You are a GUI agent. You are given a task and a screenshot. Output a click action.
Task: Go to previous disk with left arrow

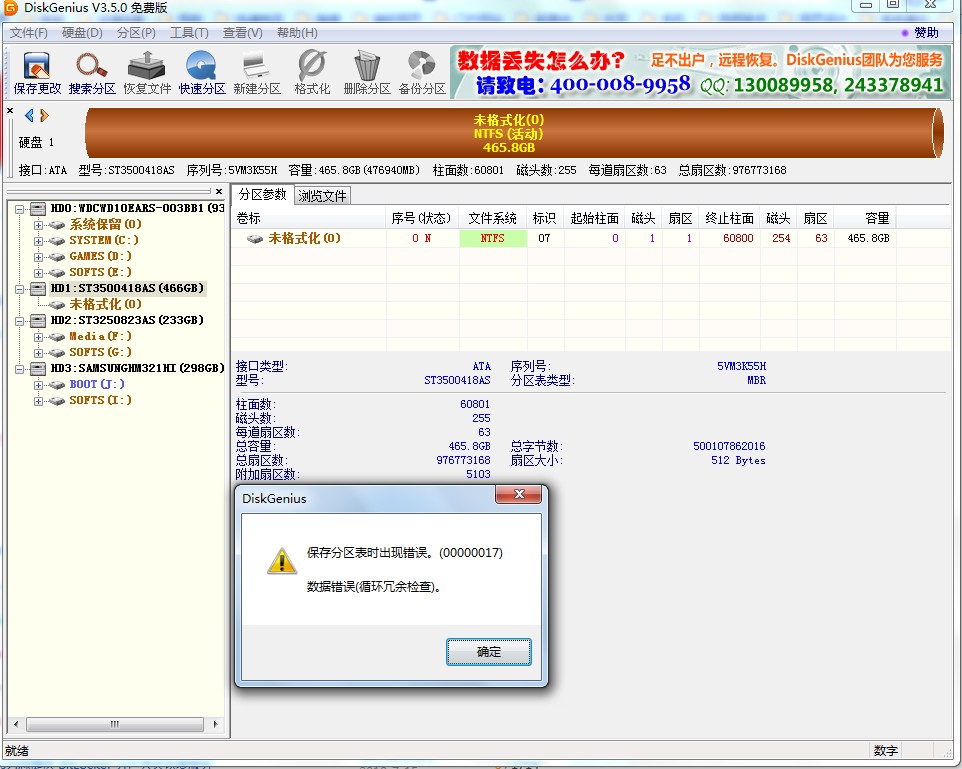tap(29, 115)
